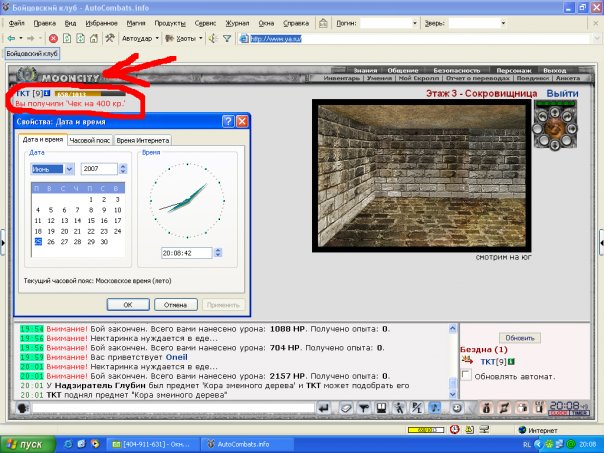604x453 pixels.
Task: Open the Магия menu
Action: [136, 23]
